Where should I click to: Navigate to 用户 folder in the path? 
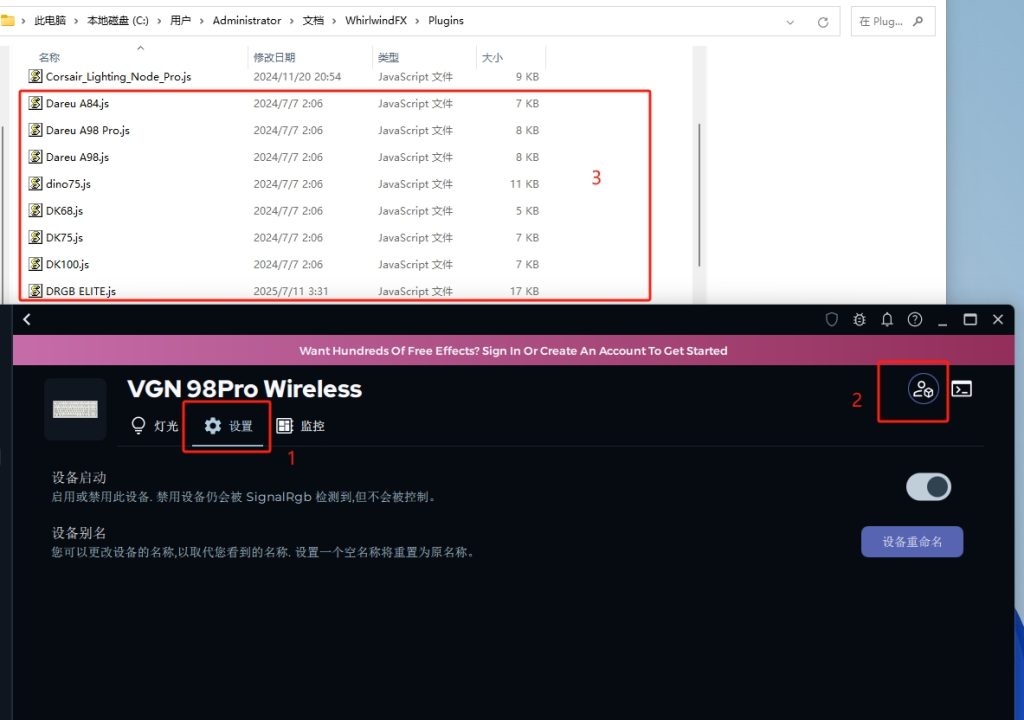(x=180, y=21)
